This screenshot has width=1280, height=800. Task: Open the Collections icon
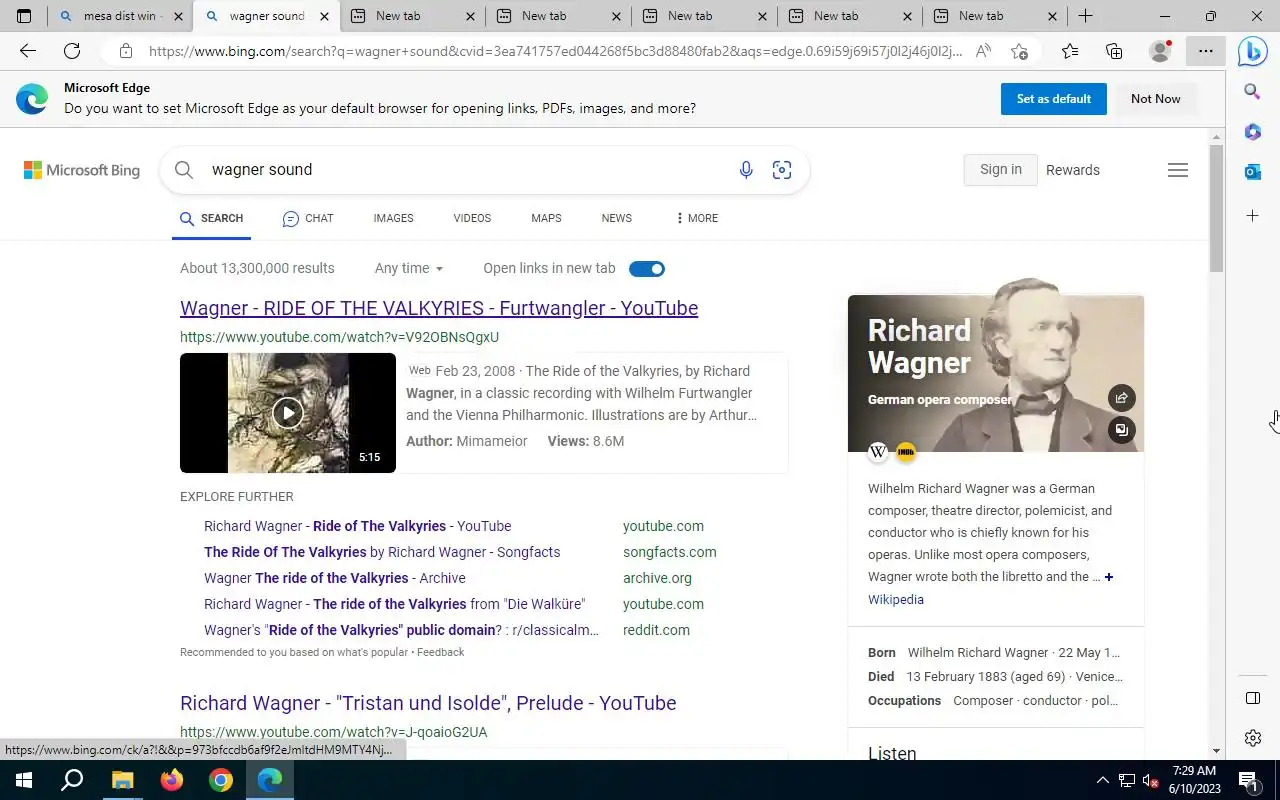1114,51
